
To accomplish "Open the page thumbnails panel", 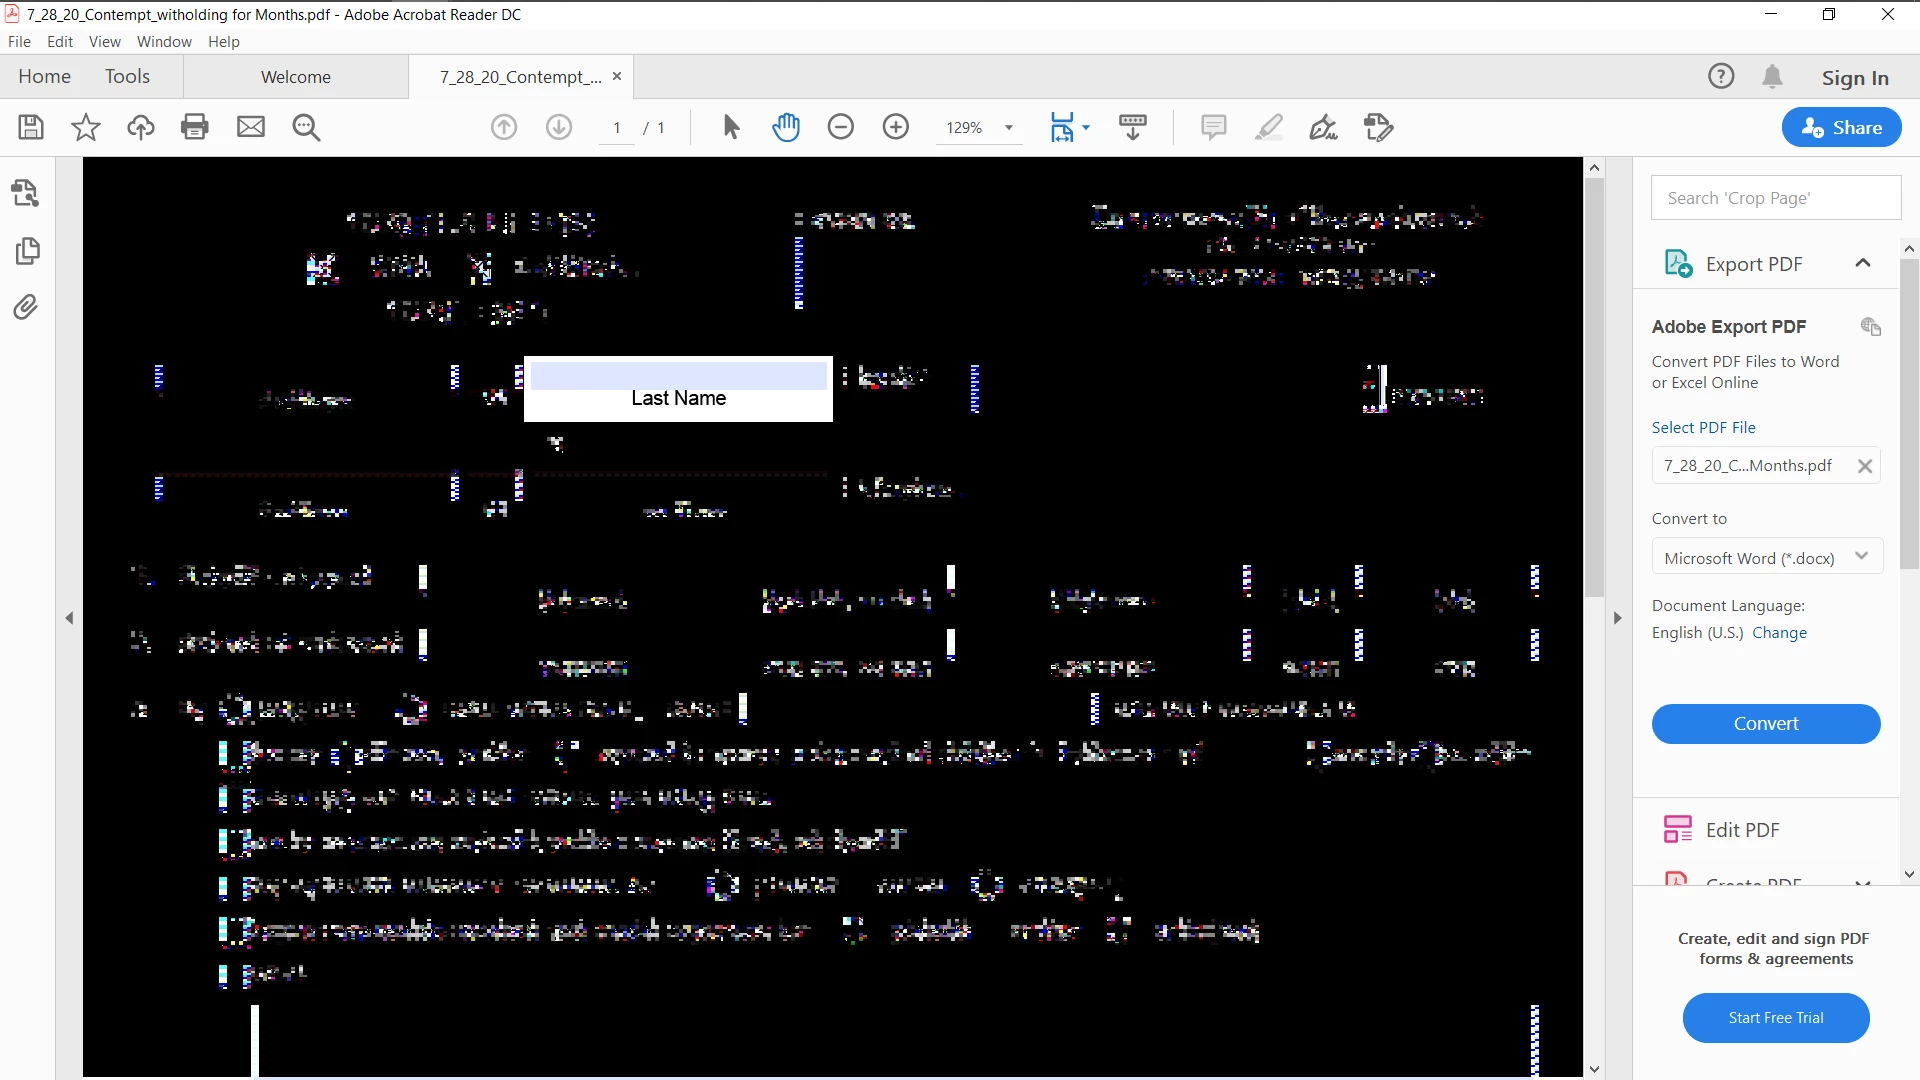I will point(27,250).
